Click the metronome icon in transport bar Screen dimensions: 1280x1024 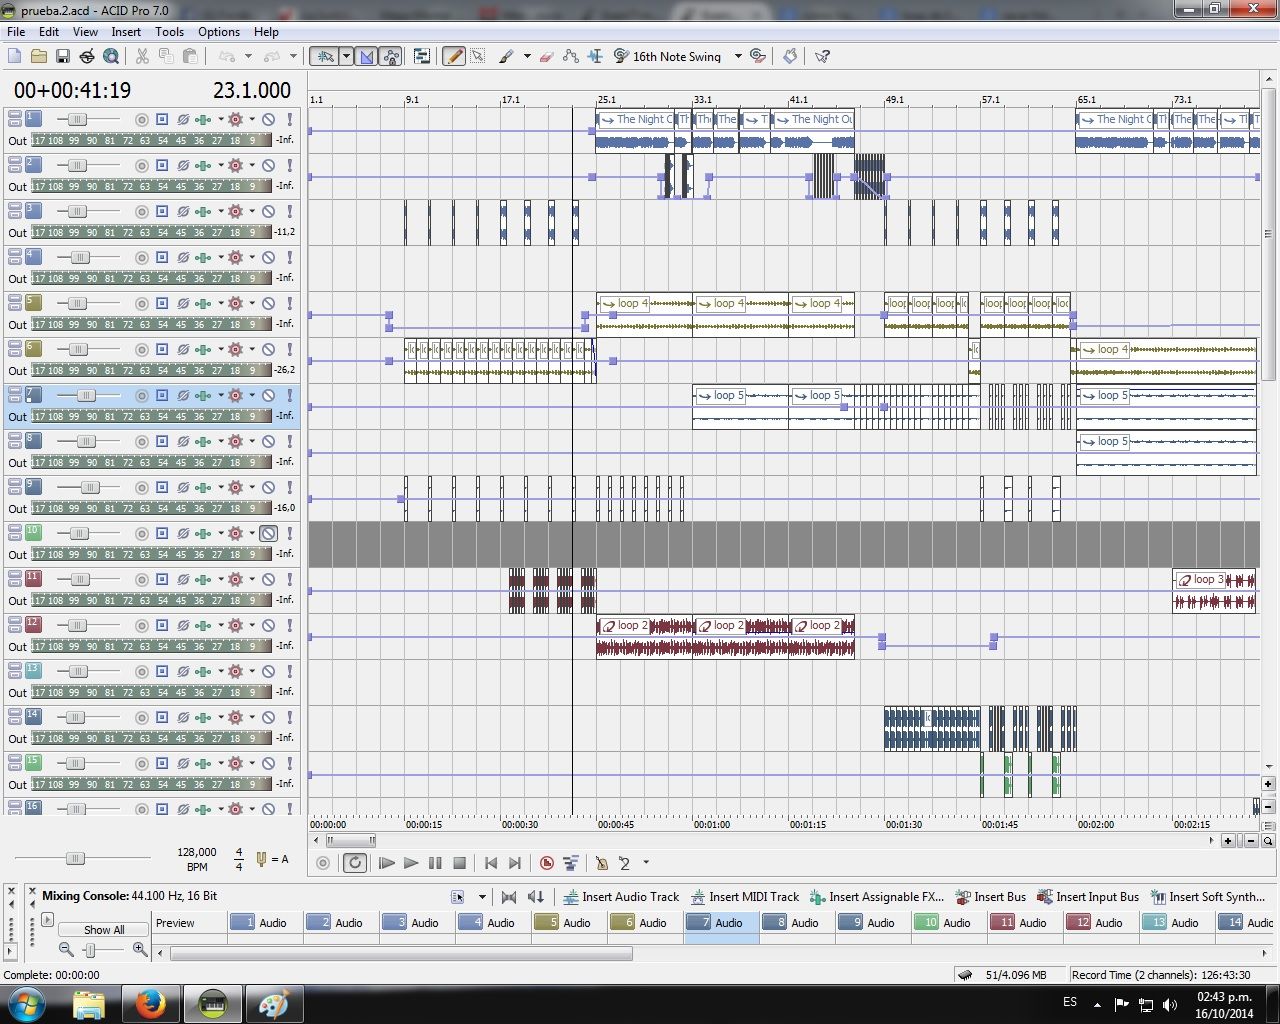point(601,863)
